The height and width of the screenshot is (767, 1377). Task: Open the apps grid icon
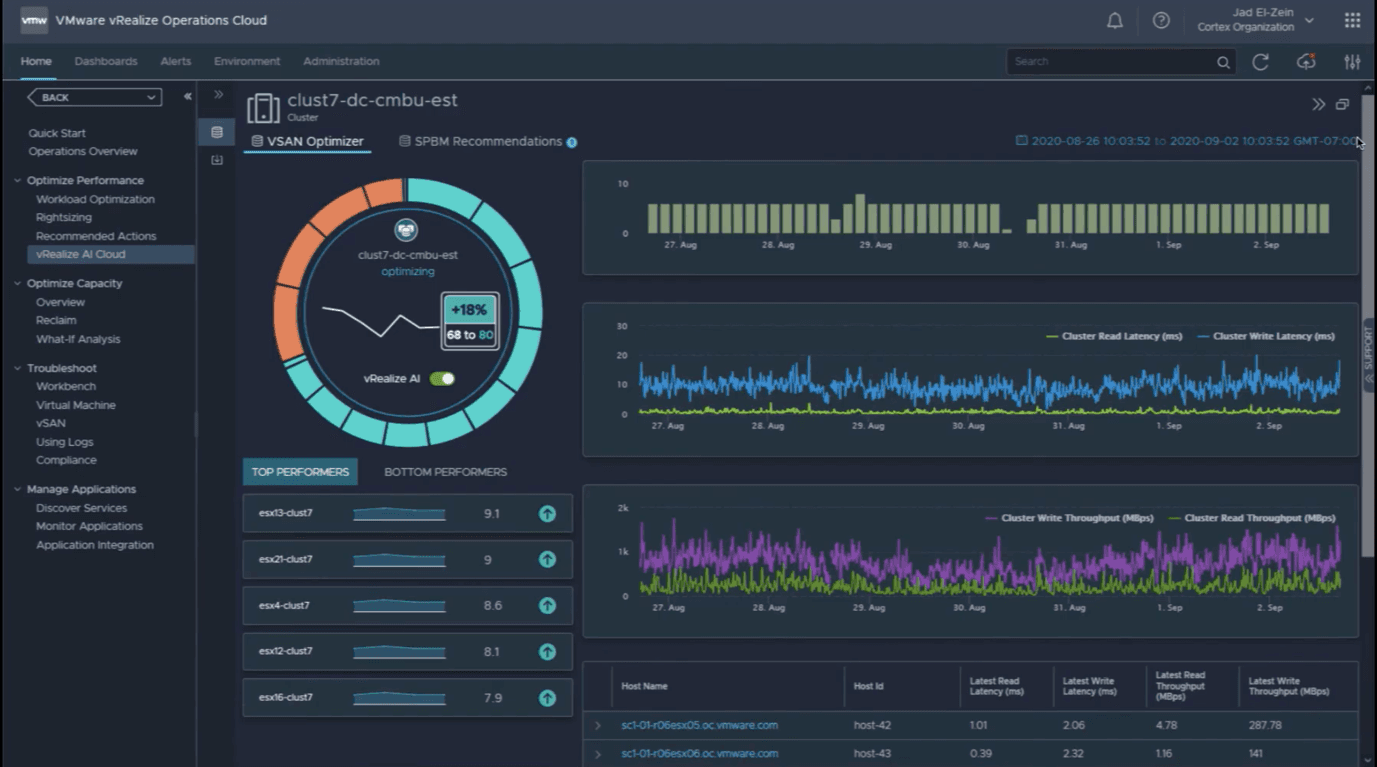click(x=1352, y=21)
